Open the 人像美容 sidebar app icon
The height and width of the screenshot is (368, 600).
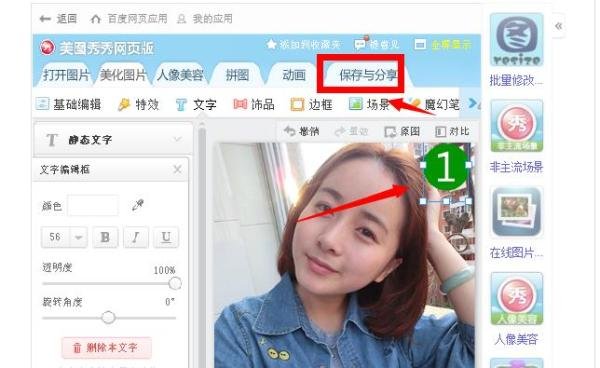[517, 298]
